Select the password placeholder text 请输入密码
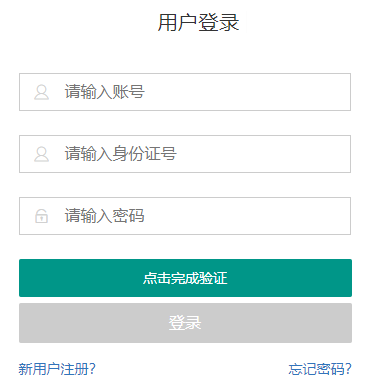The width and height of the screenshot is (377, 389). 105,216
